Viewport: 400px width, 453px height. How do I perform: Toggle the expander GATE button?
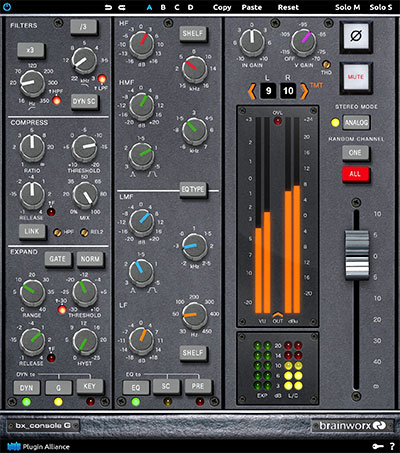pyautogui.click(x=58, y=259)
